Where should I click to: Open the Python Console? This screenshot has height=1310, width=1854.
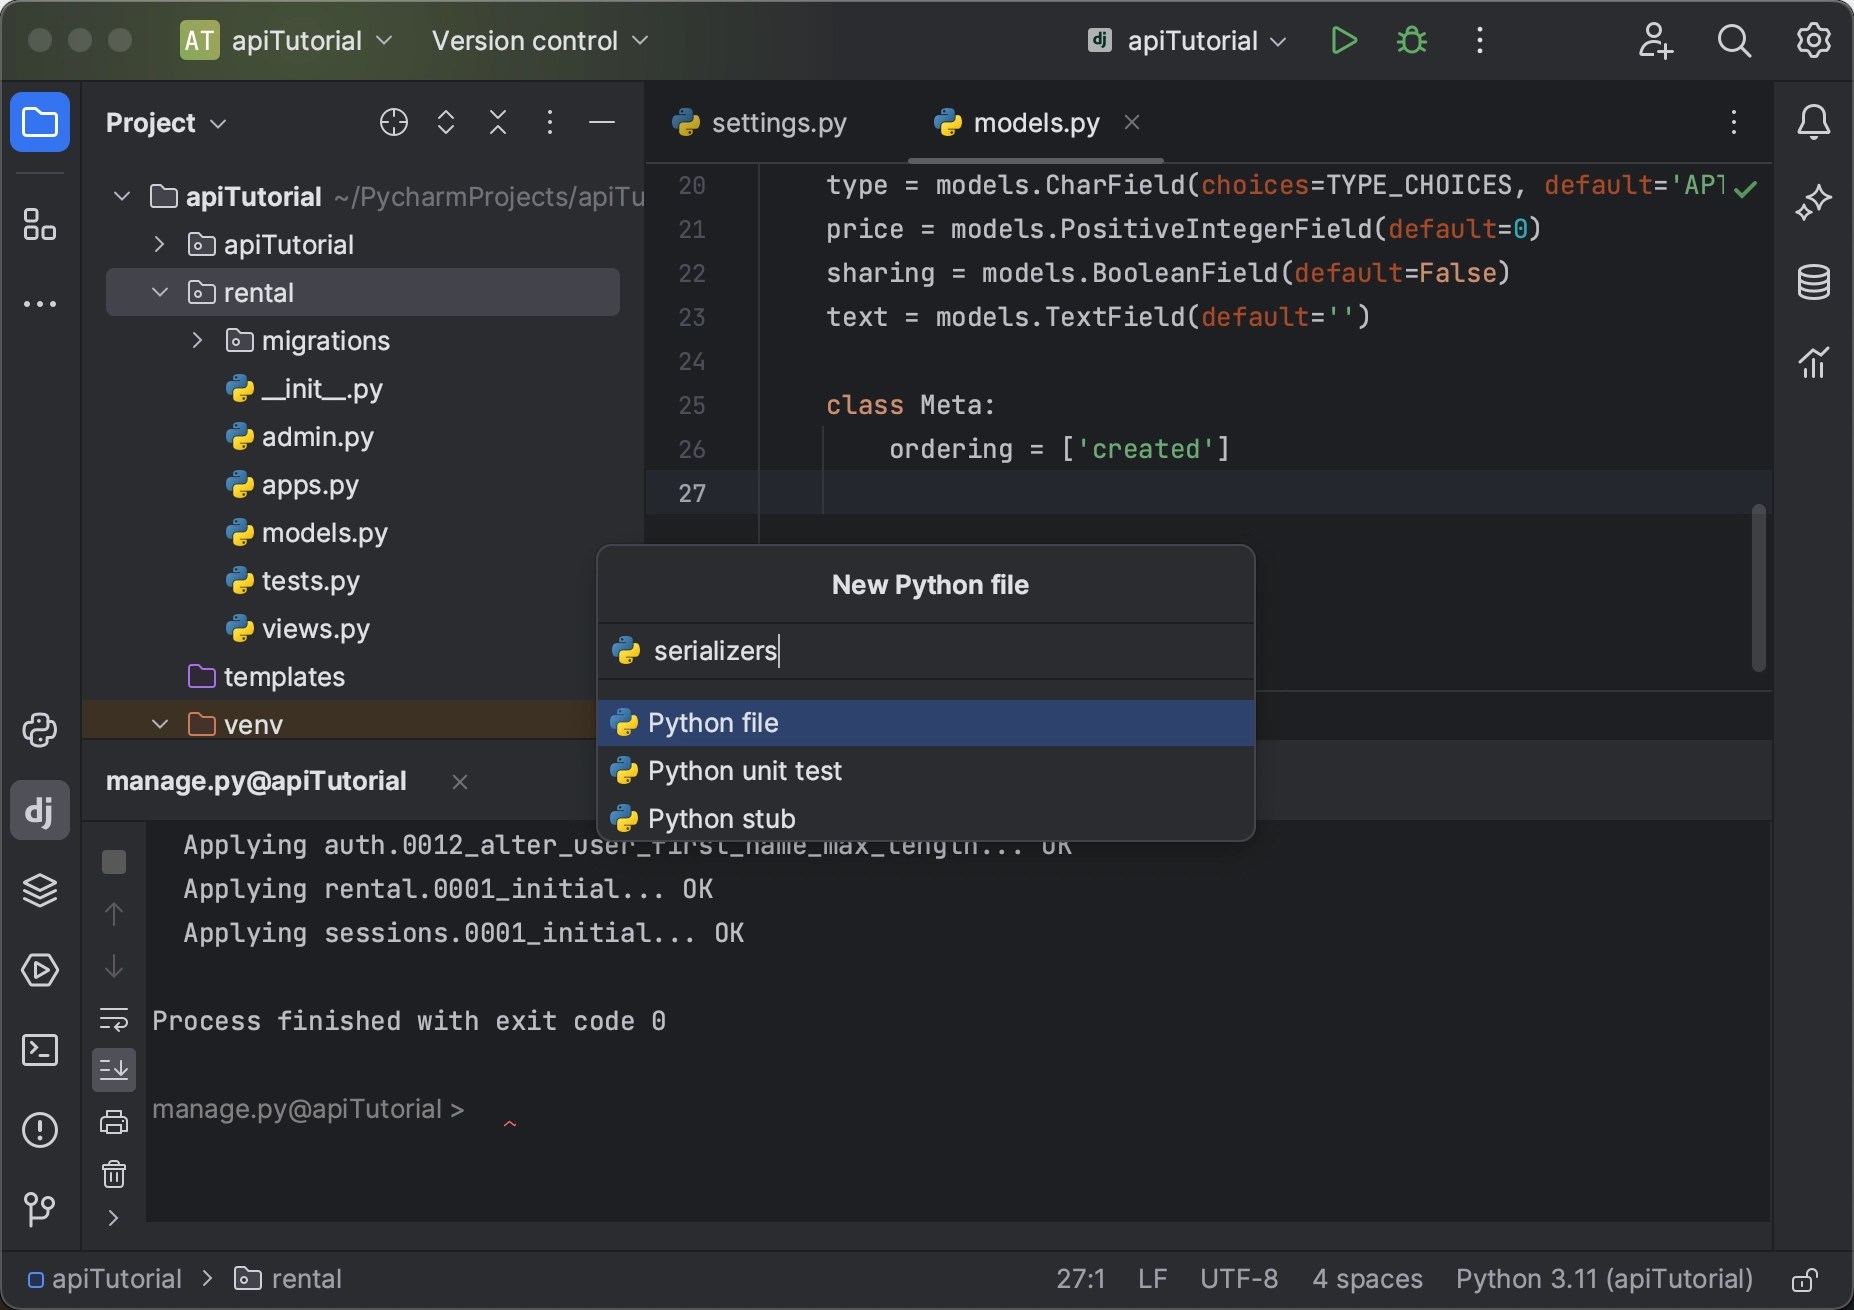(x=40, y=731)
